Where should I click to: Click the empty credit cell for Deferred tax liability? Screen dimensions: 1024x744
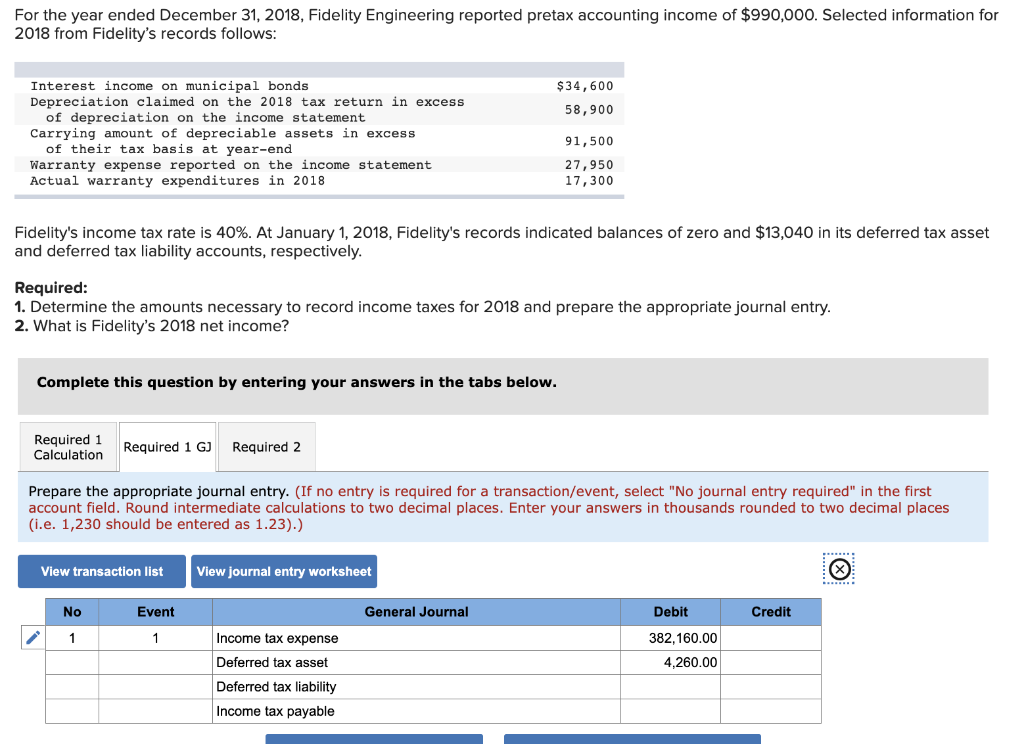[770, 687]
